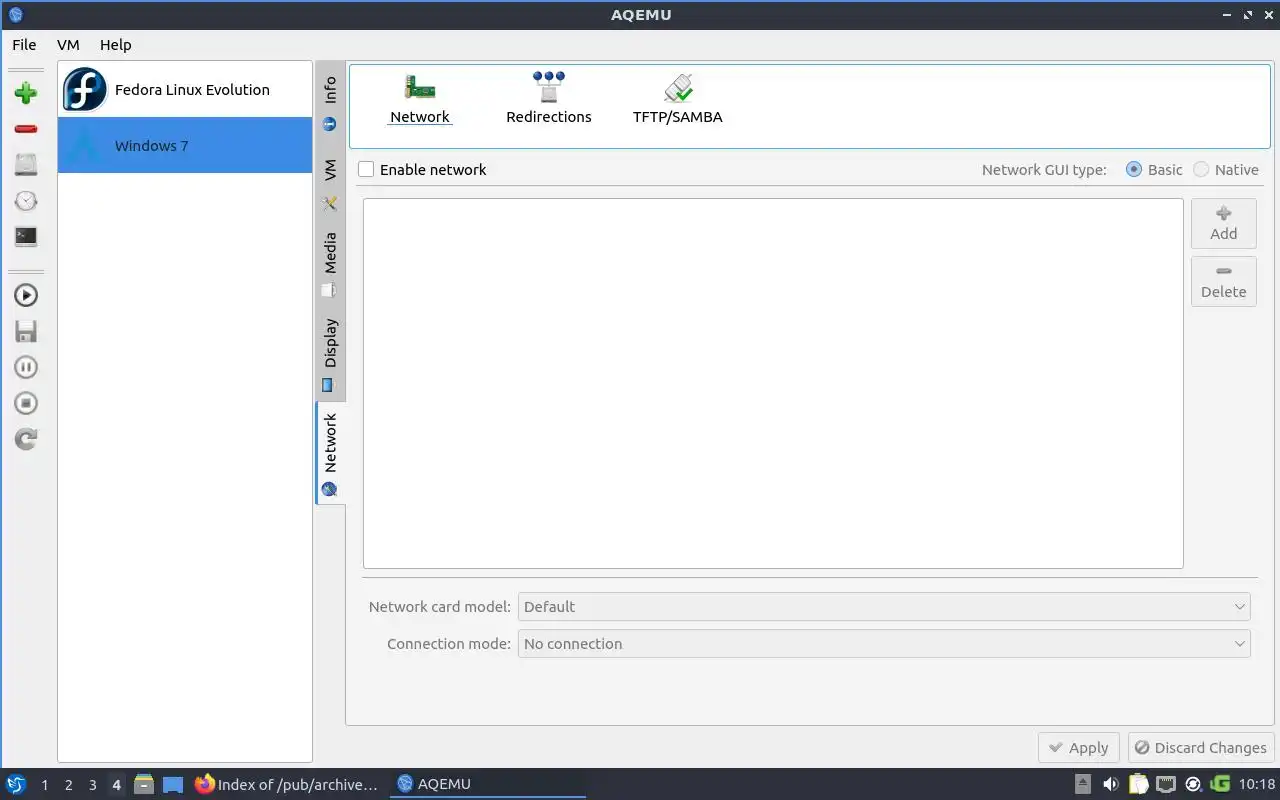The width and height of the screenshot is (1280, 800).
Task: Click the clock snapshot icon in the left toolbar
Action: point(26,201)
